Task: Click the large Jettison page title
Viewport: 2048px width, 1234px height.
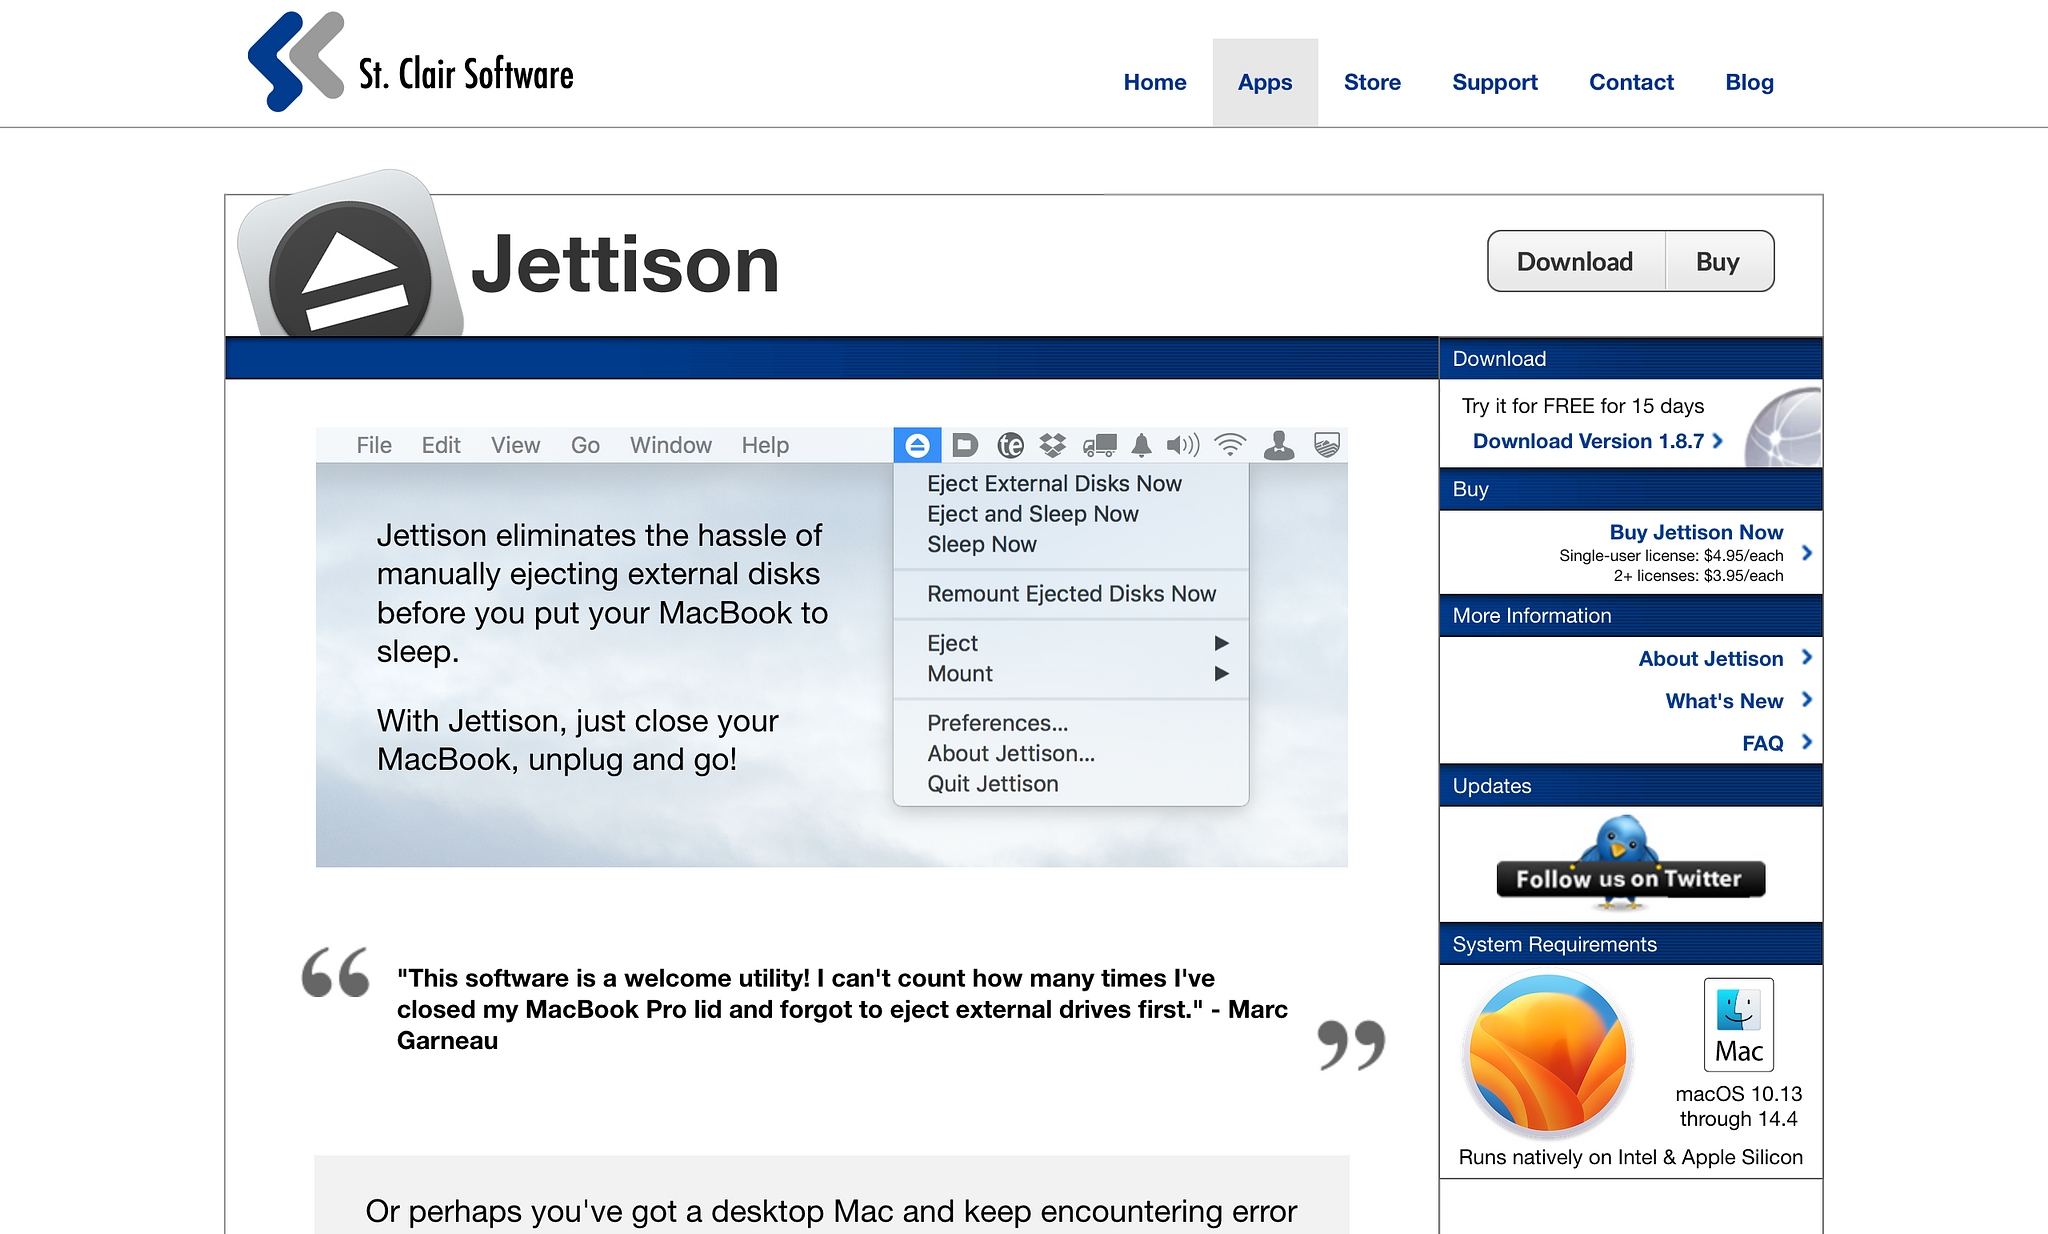Action: [x=625, y=264]
